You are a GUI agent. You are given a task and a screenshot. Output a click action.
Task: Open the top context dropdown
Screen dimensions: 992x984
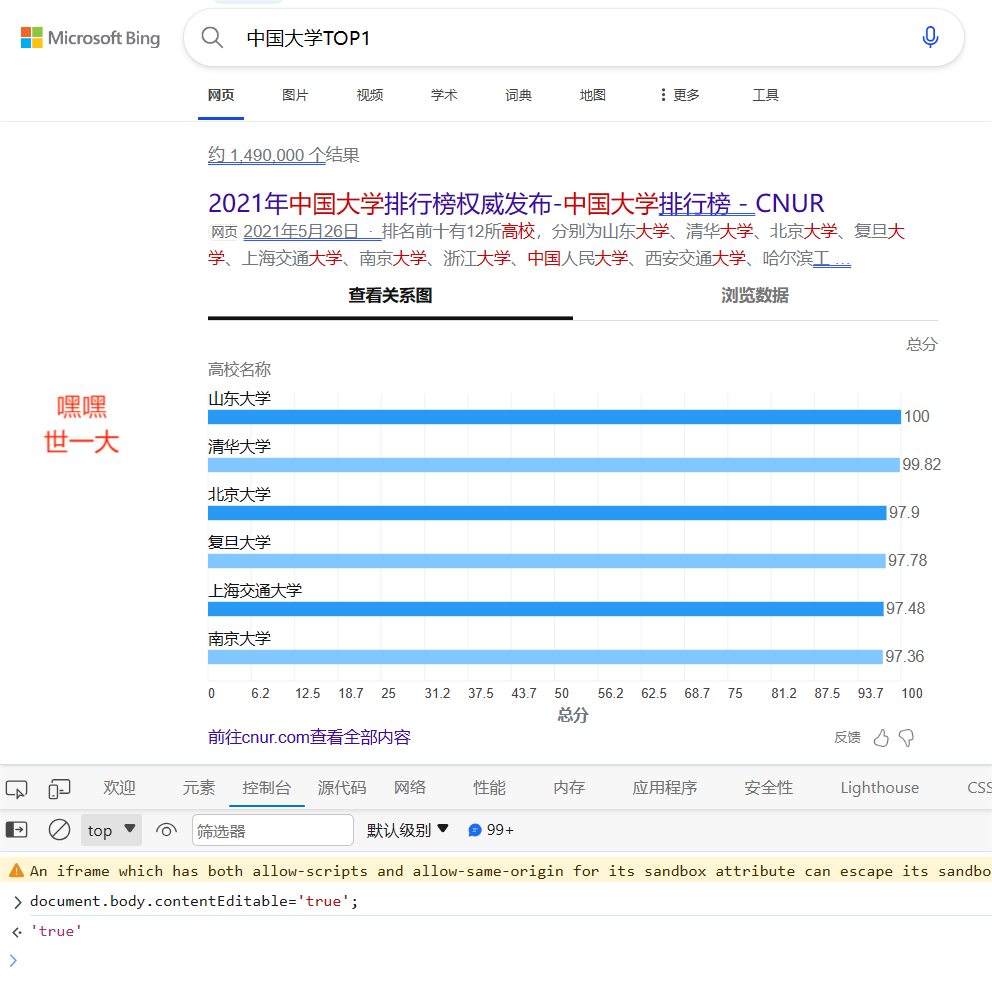(111, 830)
